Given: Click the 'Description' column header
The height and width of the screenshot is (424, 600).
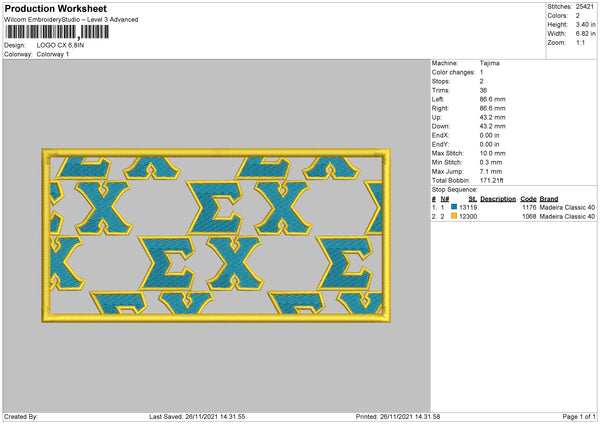Looking at the screenshot, I should (498, 199).
